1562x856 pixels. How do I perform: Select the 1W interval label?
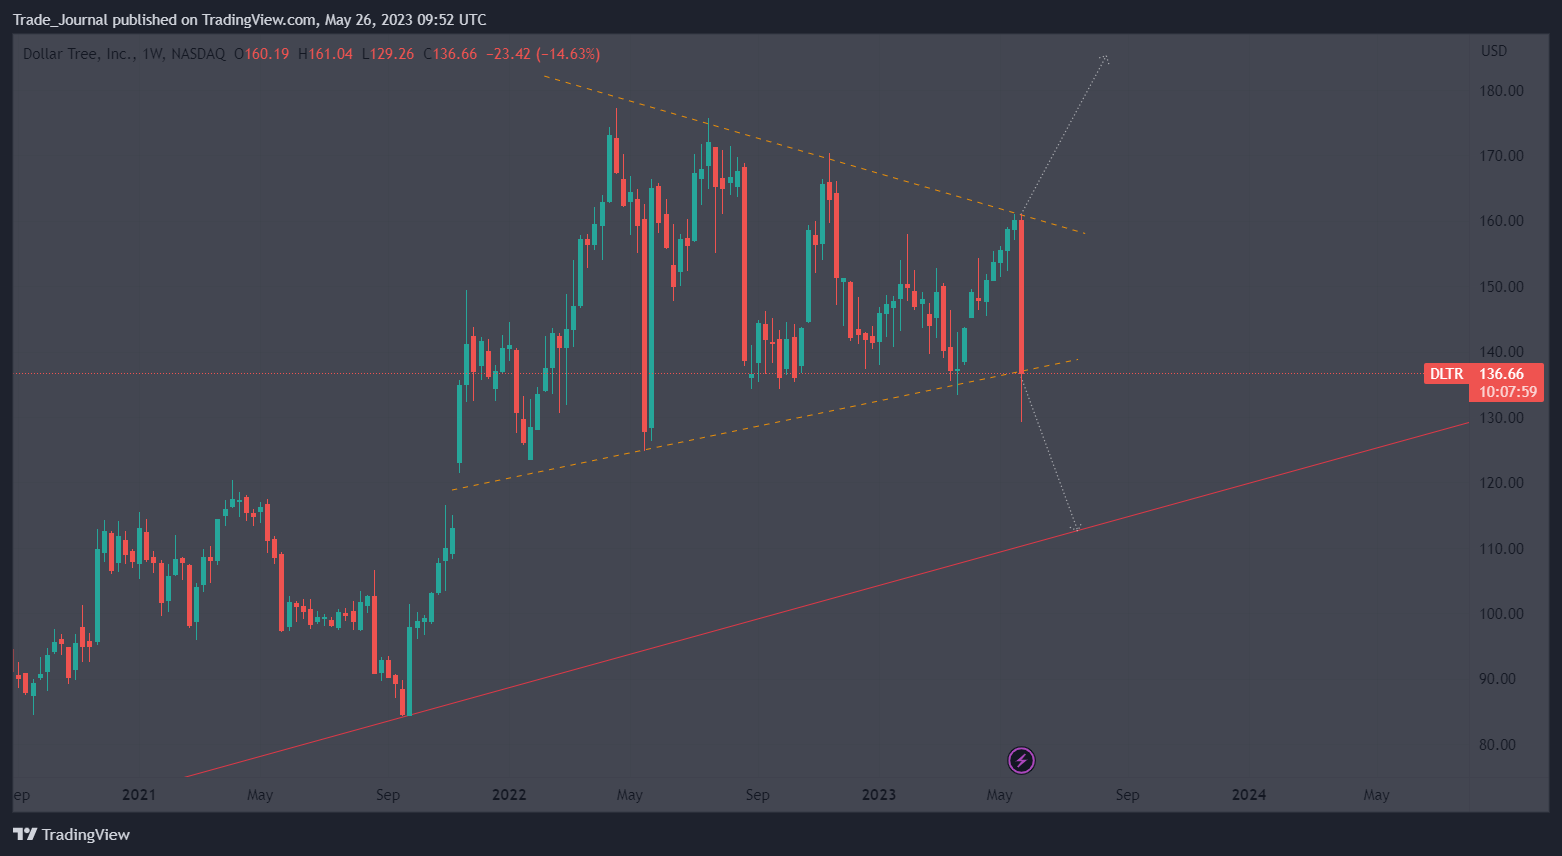click(153, 54)
